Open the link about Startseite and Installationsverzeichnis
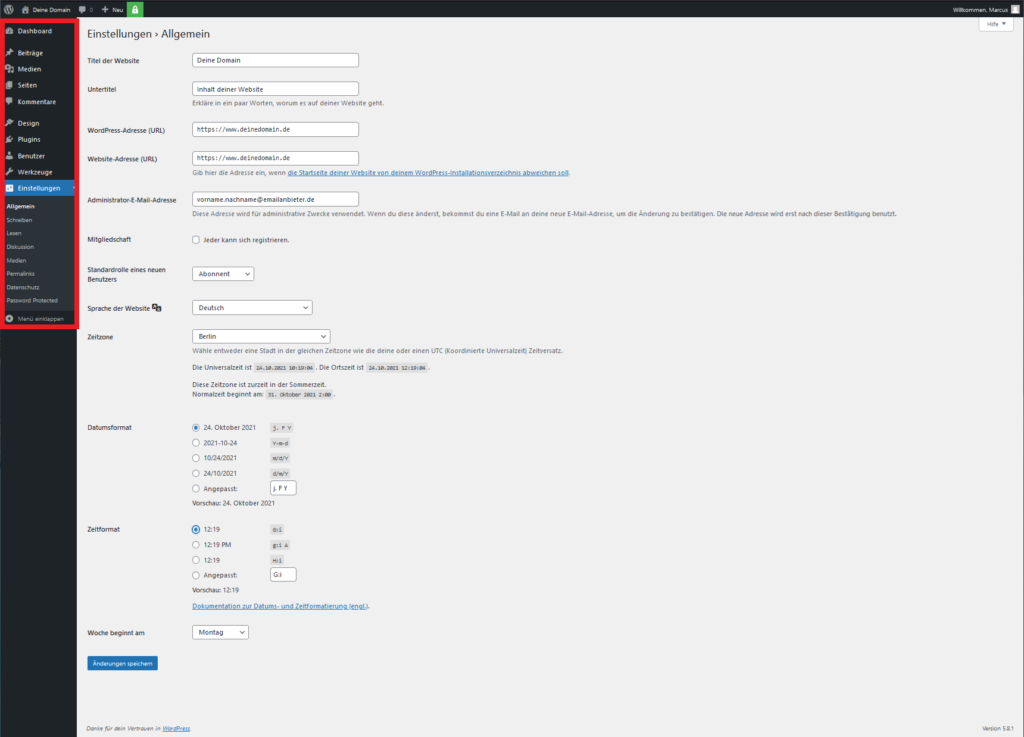 tap(428, 173)
